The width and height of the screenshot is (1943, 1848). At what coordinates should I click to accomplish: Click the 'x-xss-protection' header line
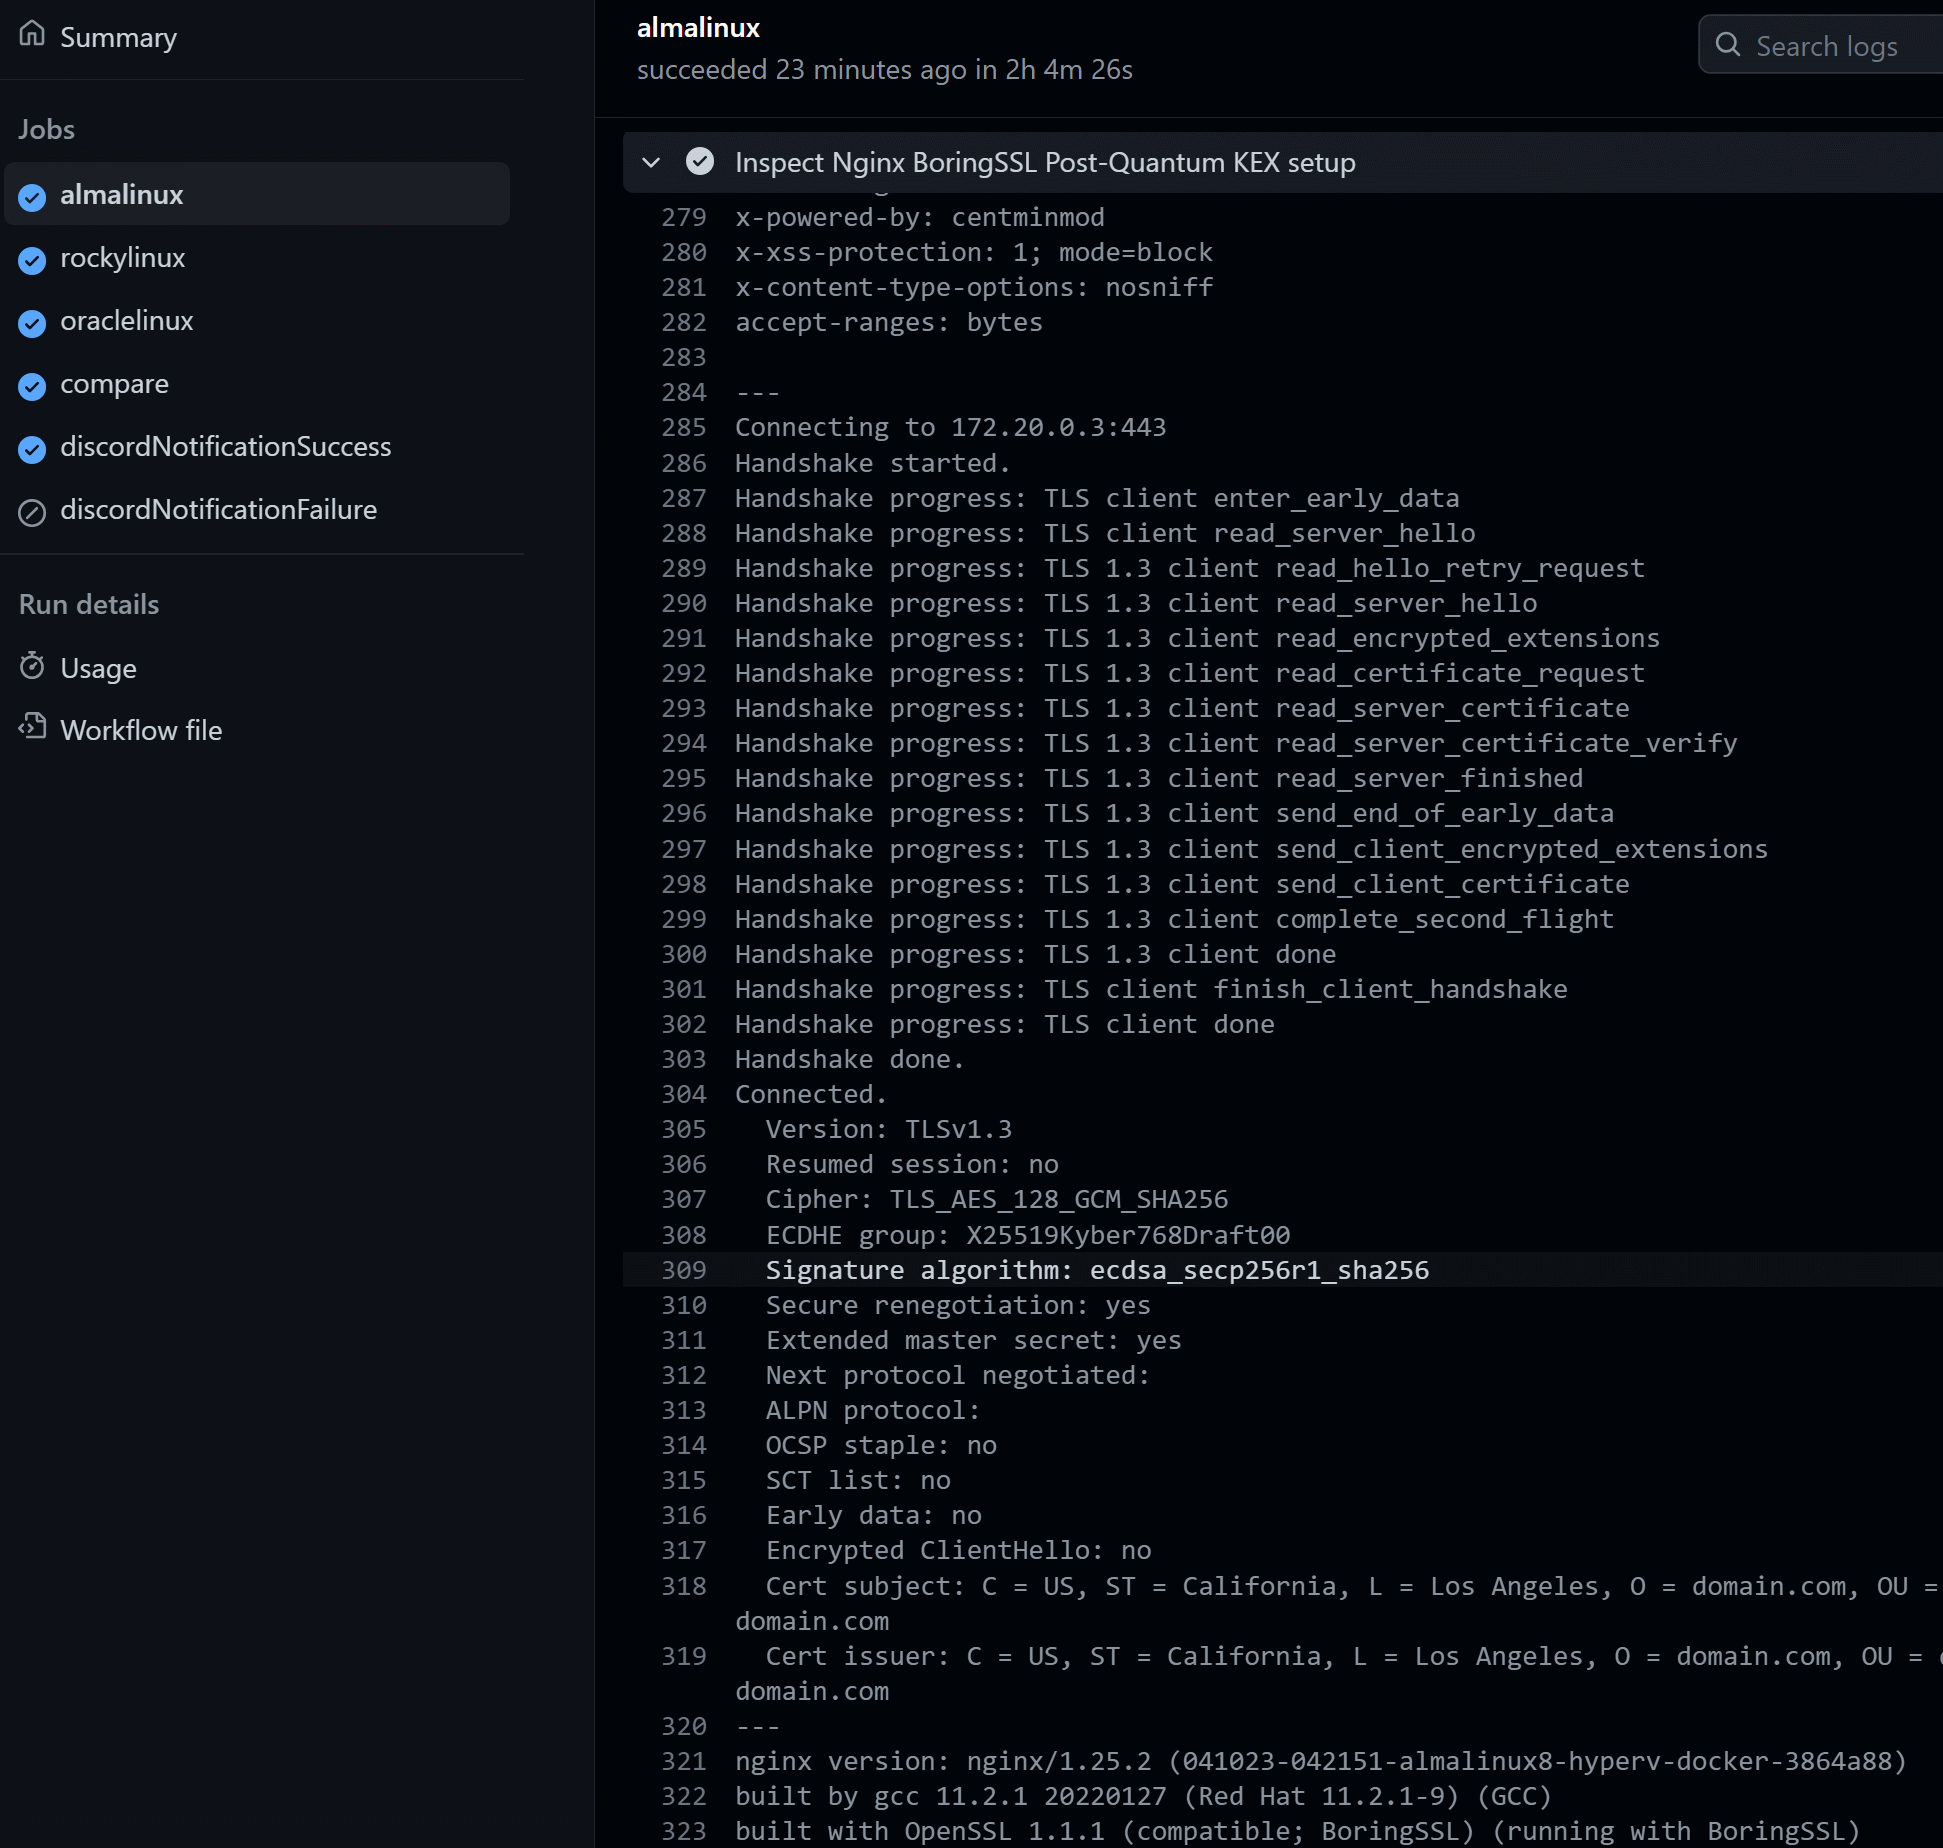click(974, 252)
